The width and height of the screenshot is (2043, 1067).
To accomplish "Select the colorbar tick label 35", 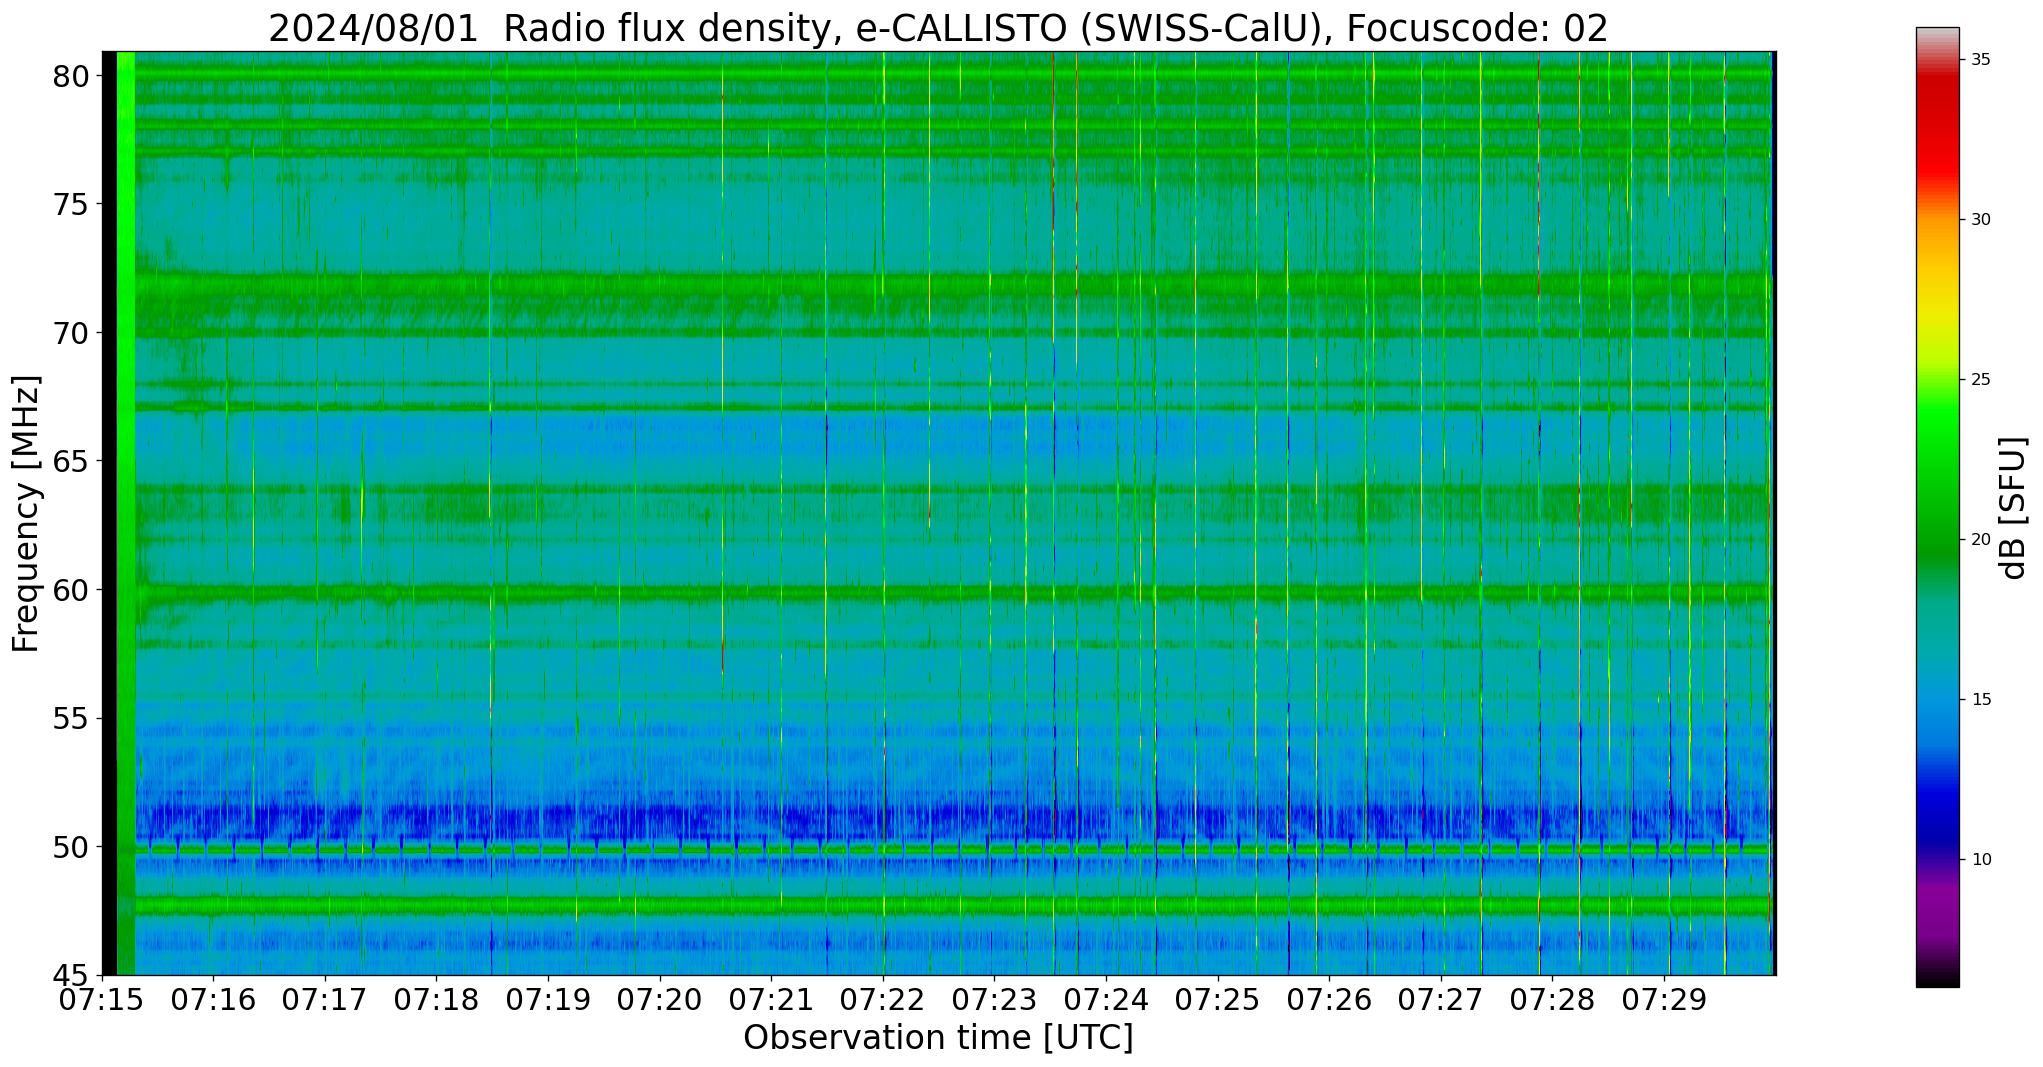I will click(x=1980, y=60).
